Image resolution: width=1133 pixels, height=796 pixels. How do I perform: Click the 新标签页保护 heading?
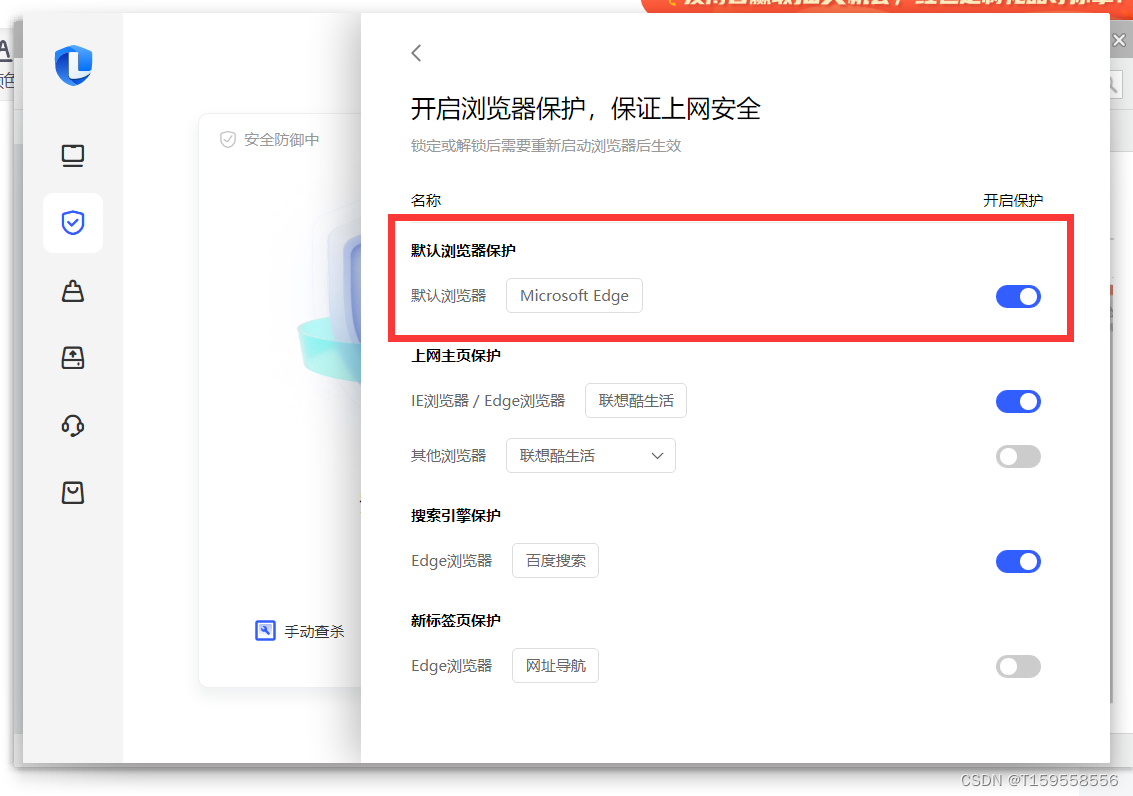[456, 620]
